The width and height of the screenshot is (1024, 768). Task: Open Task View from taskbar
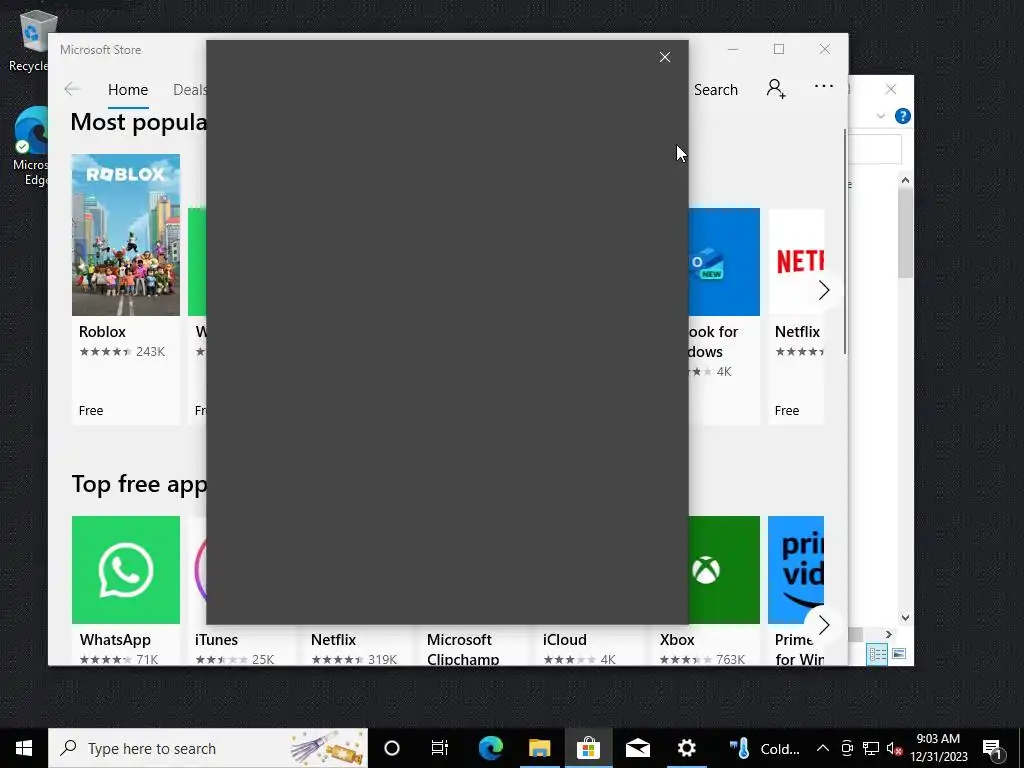pyautogui.click(x=440, y=748)
